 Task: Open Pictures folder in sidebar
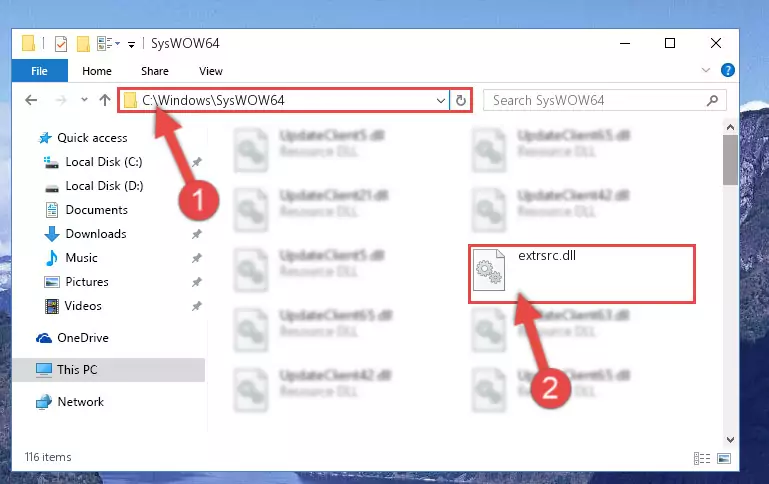click(87, 282)
